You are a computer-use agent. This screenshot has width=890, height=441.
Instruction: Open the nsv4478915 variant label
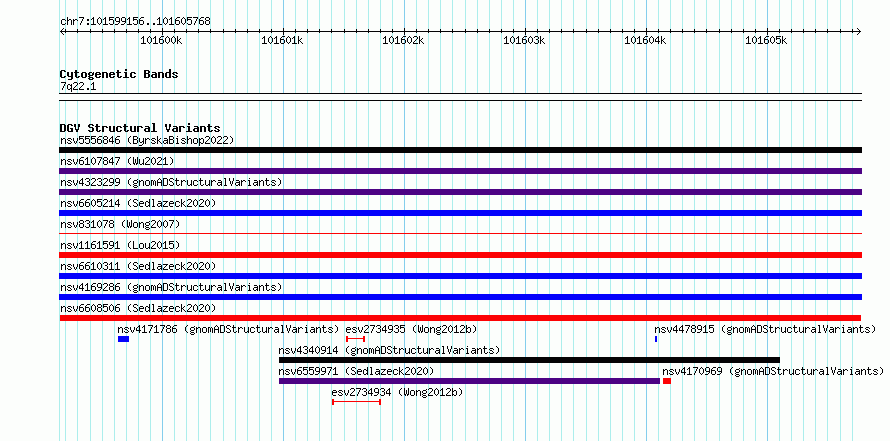765,329
